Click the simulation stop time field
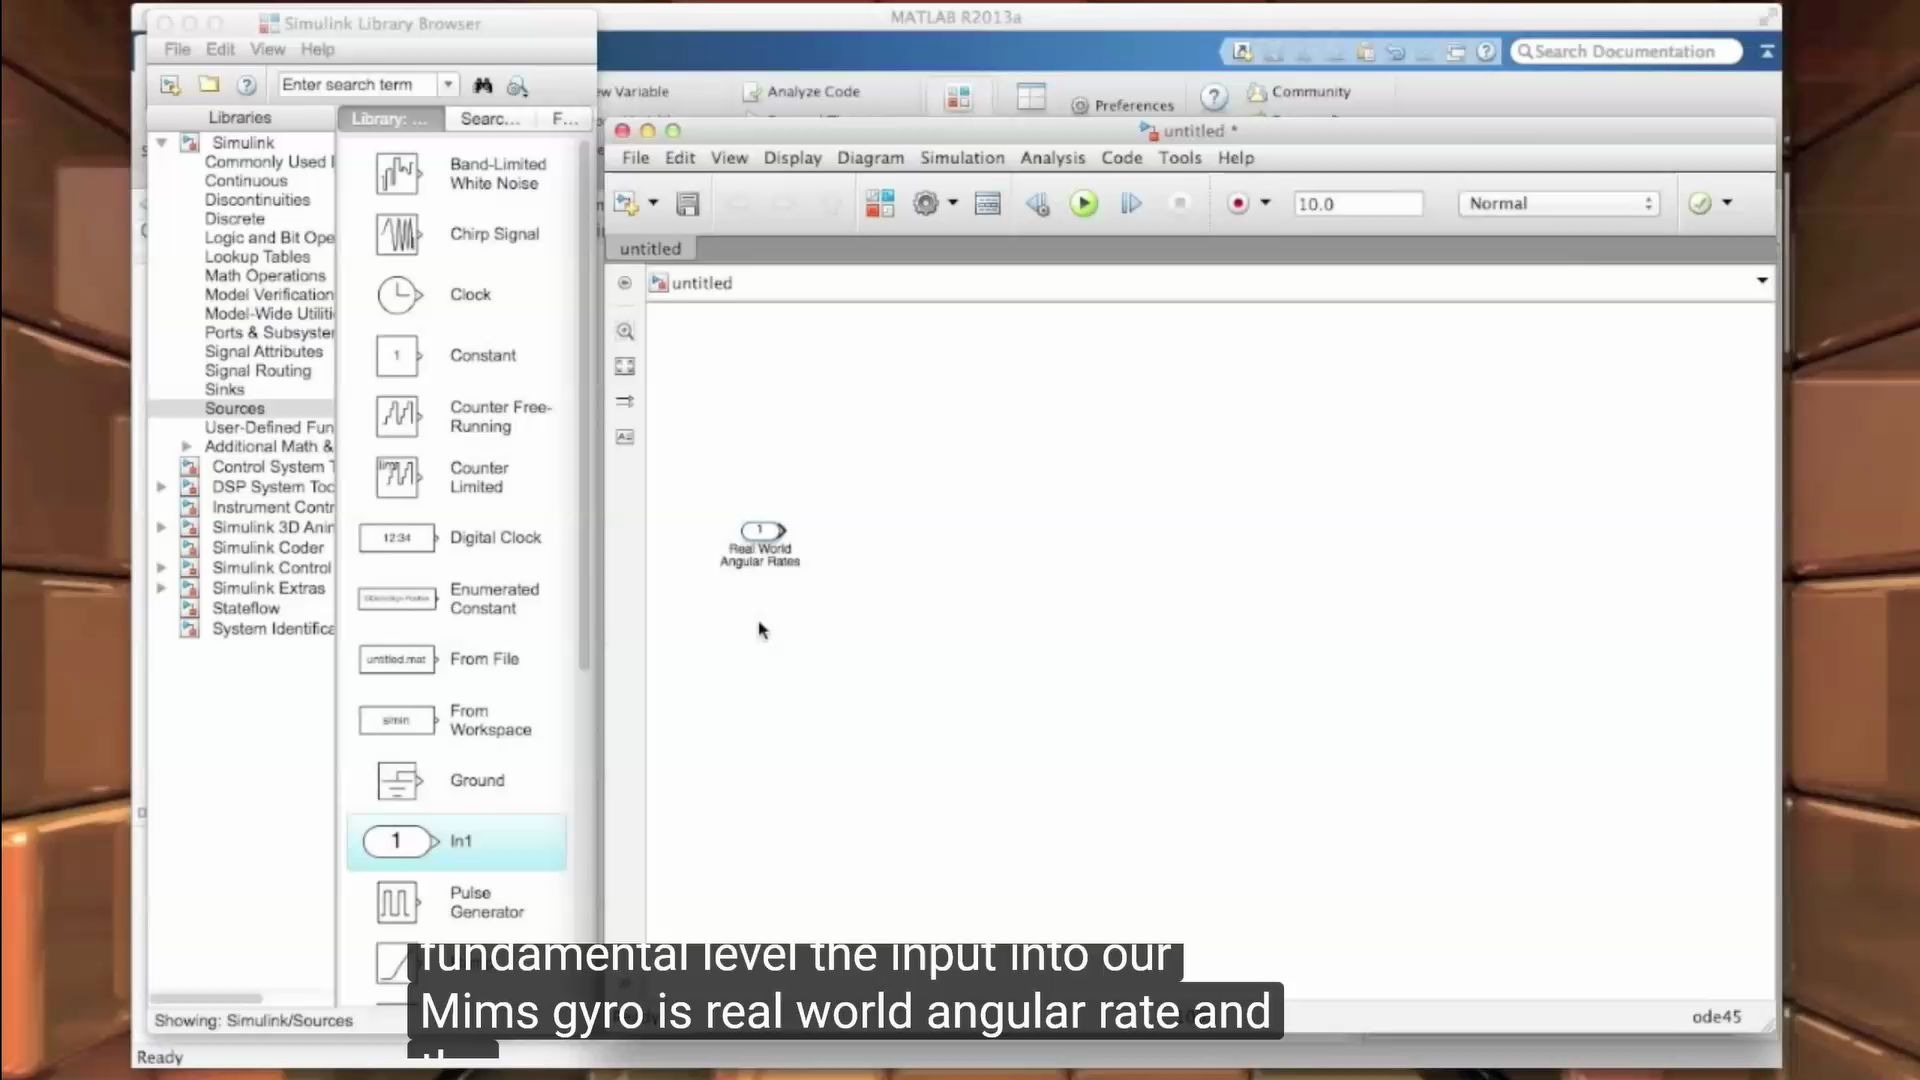The height and width of the screenshot is (1080, 1920). 1357,204
